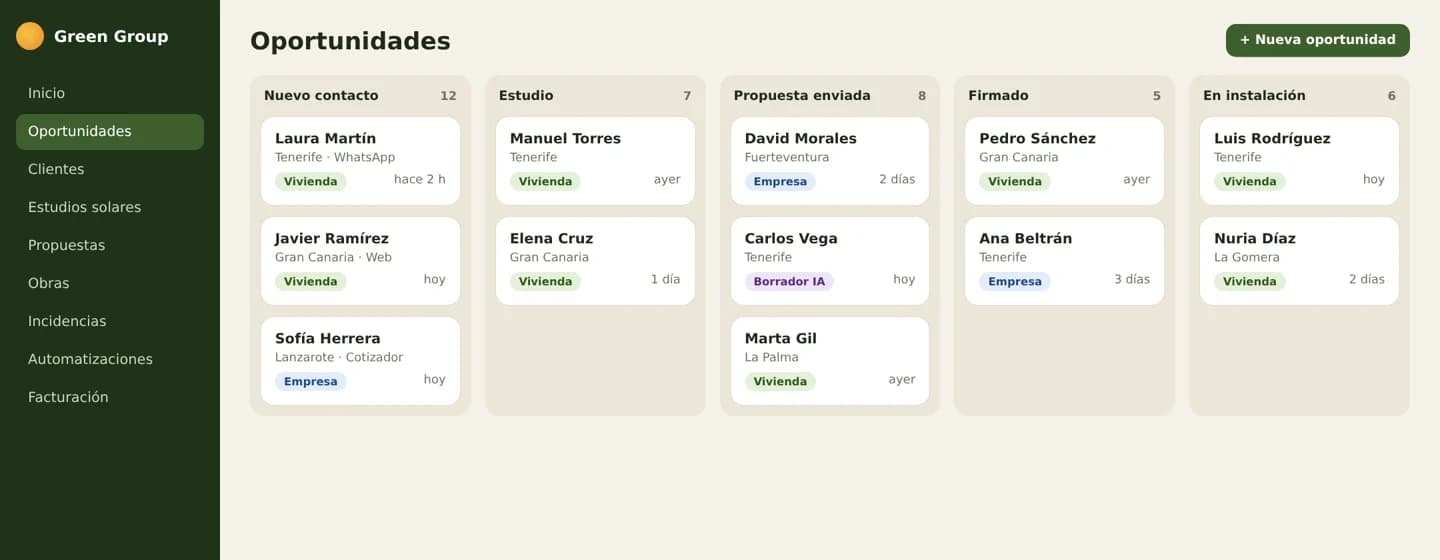Click the Borrador IA tag on Carlos Vega
Screen dimensions: 1440x560
click(x=789, y=281)
